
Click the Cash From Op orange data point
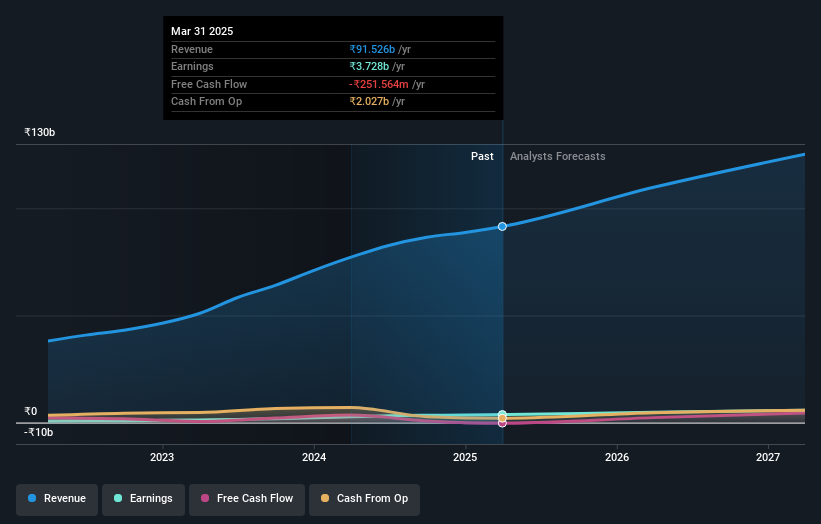[502, 418]
